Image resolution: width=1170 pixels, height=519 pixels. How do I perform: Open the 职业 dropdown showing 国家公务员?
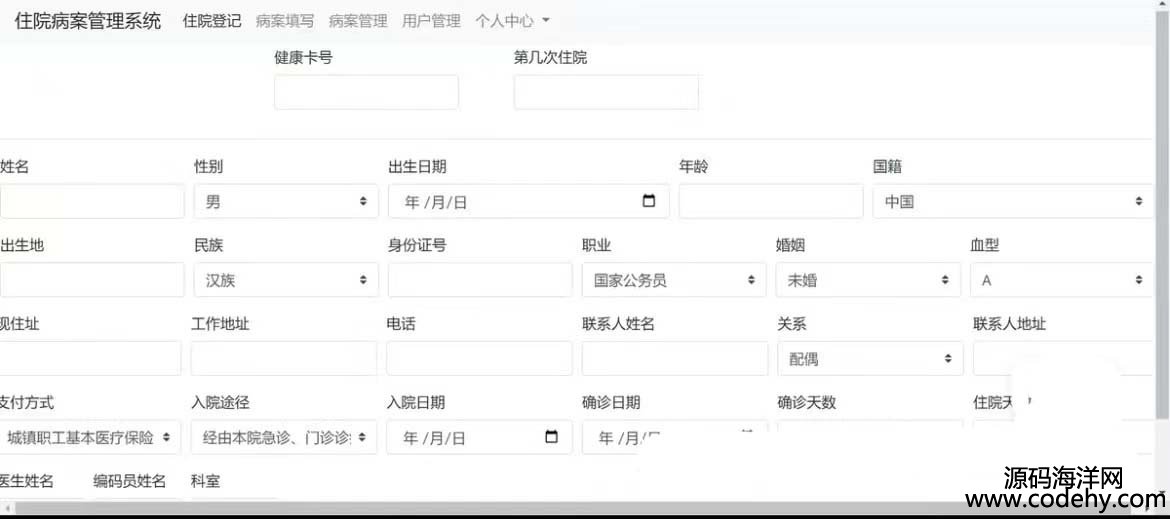point(674,280)
